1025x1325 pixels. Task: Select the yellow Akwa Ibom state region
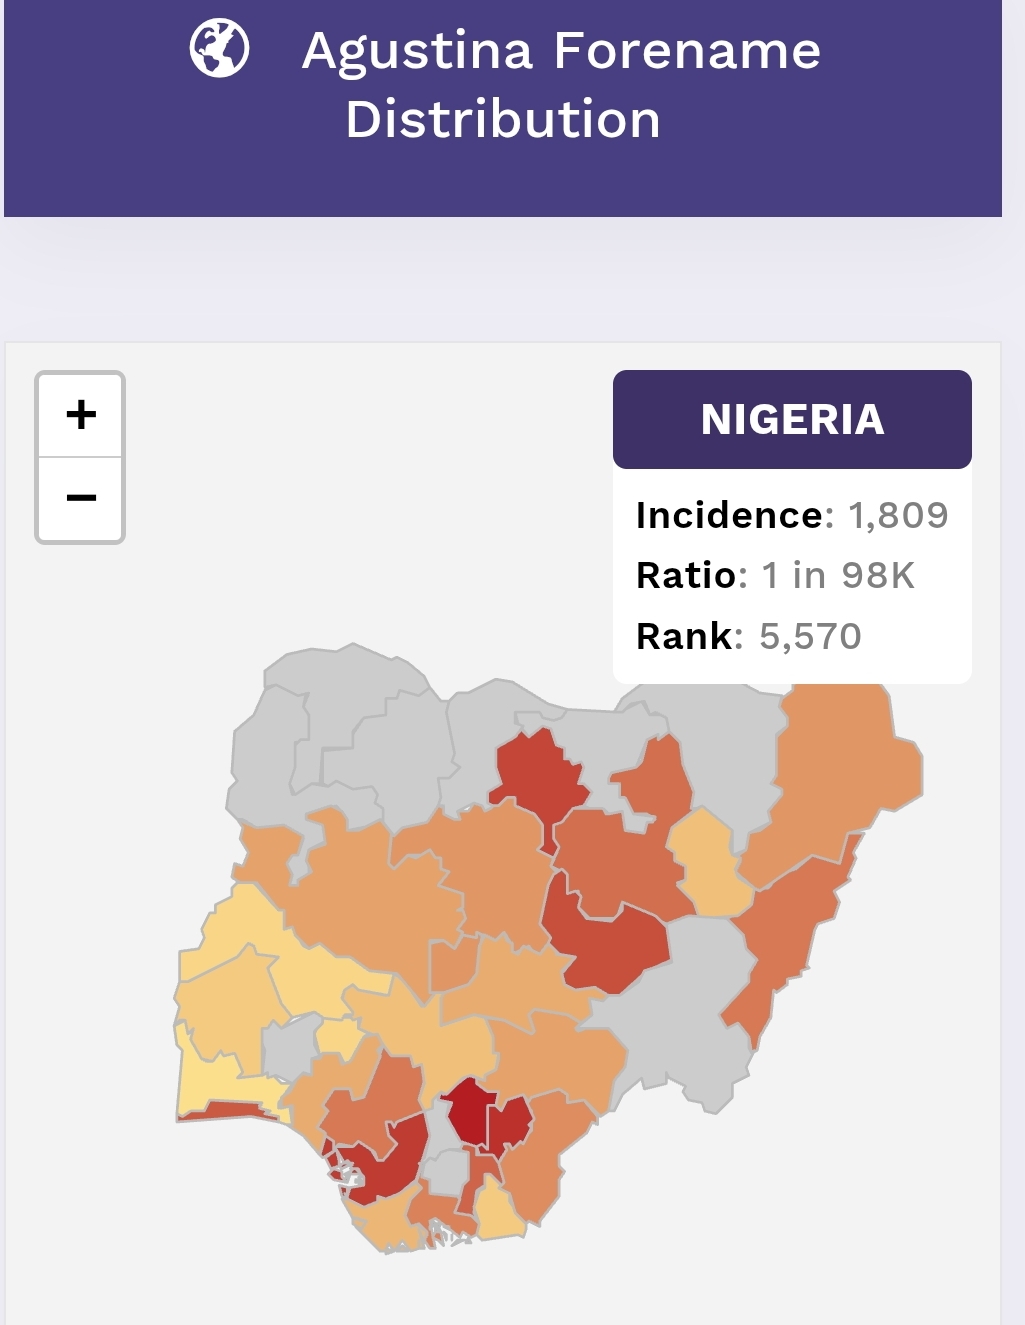tap(497, 1212)
